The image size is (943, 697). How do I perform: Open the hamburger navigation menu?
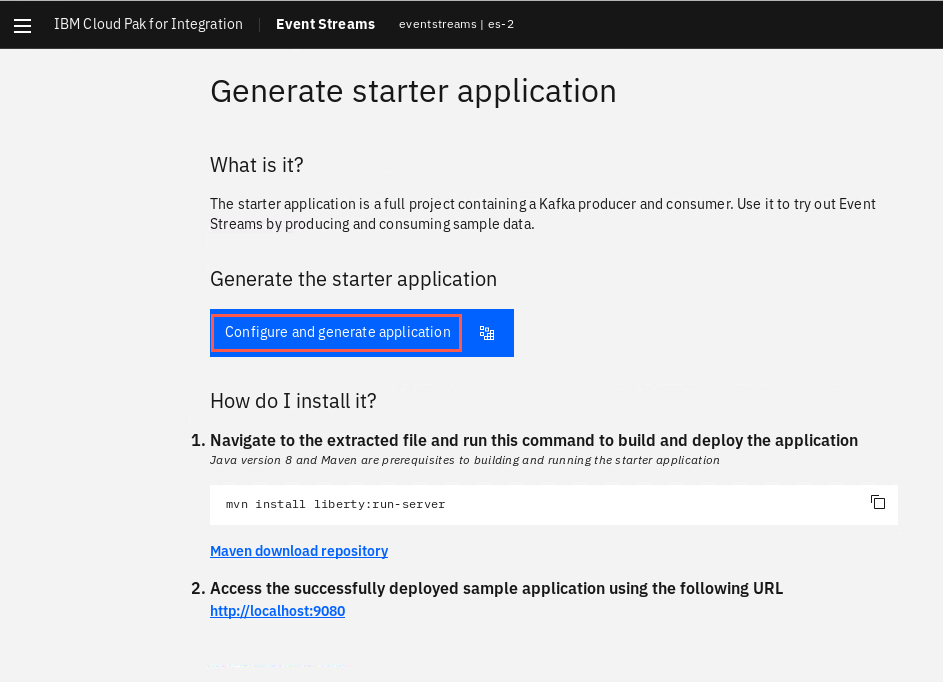[x=22, y=26]
